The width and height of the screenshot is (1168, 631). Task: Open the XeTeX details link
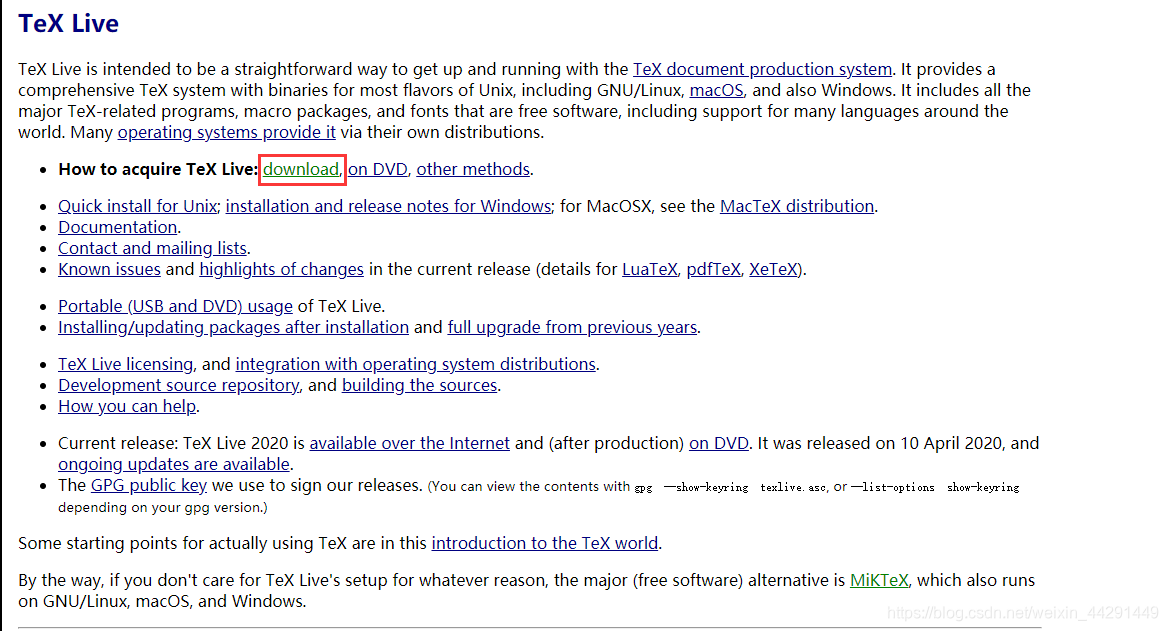(x=773, y=269)
